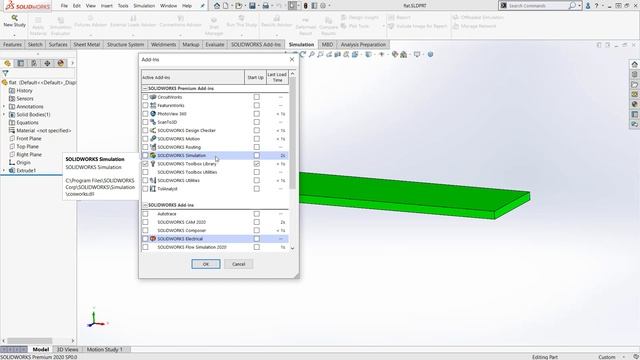Open the Options gear icon
The width and height of the screenshot is (640, 360).
323,6
